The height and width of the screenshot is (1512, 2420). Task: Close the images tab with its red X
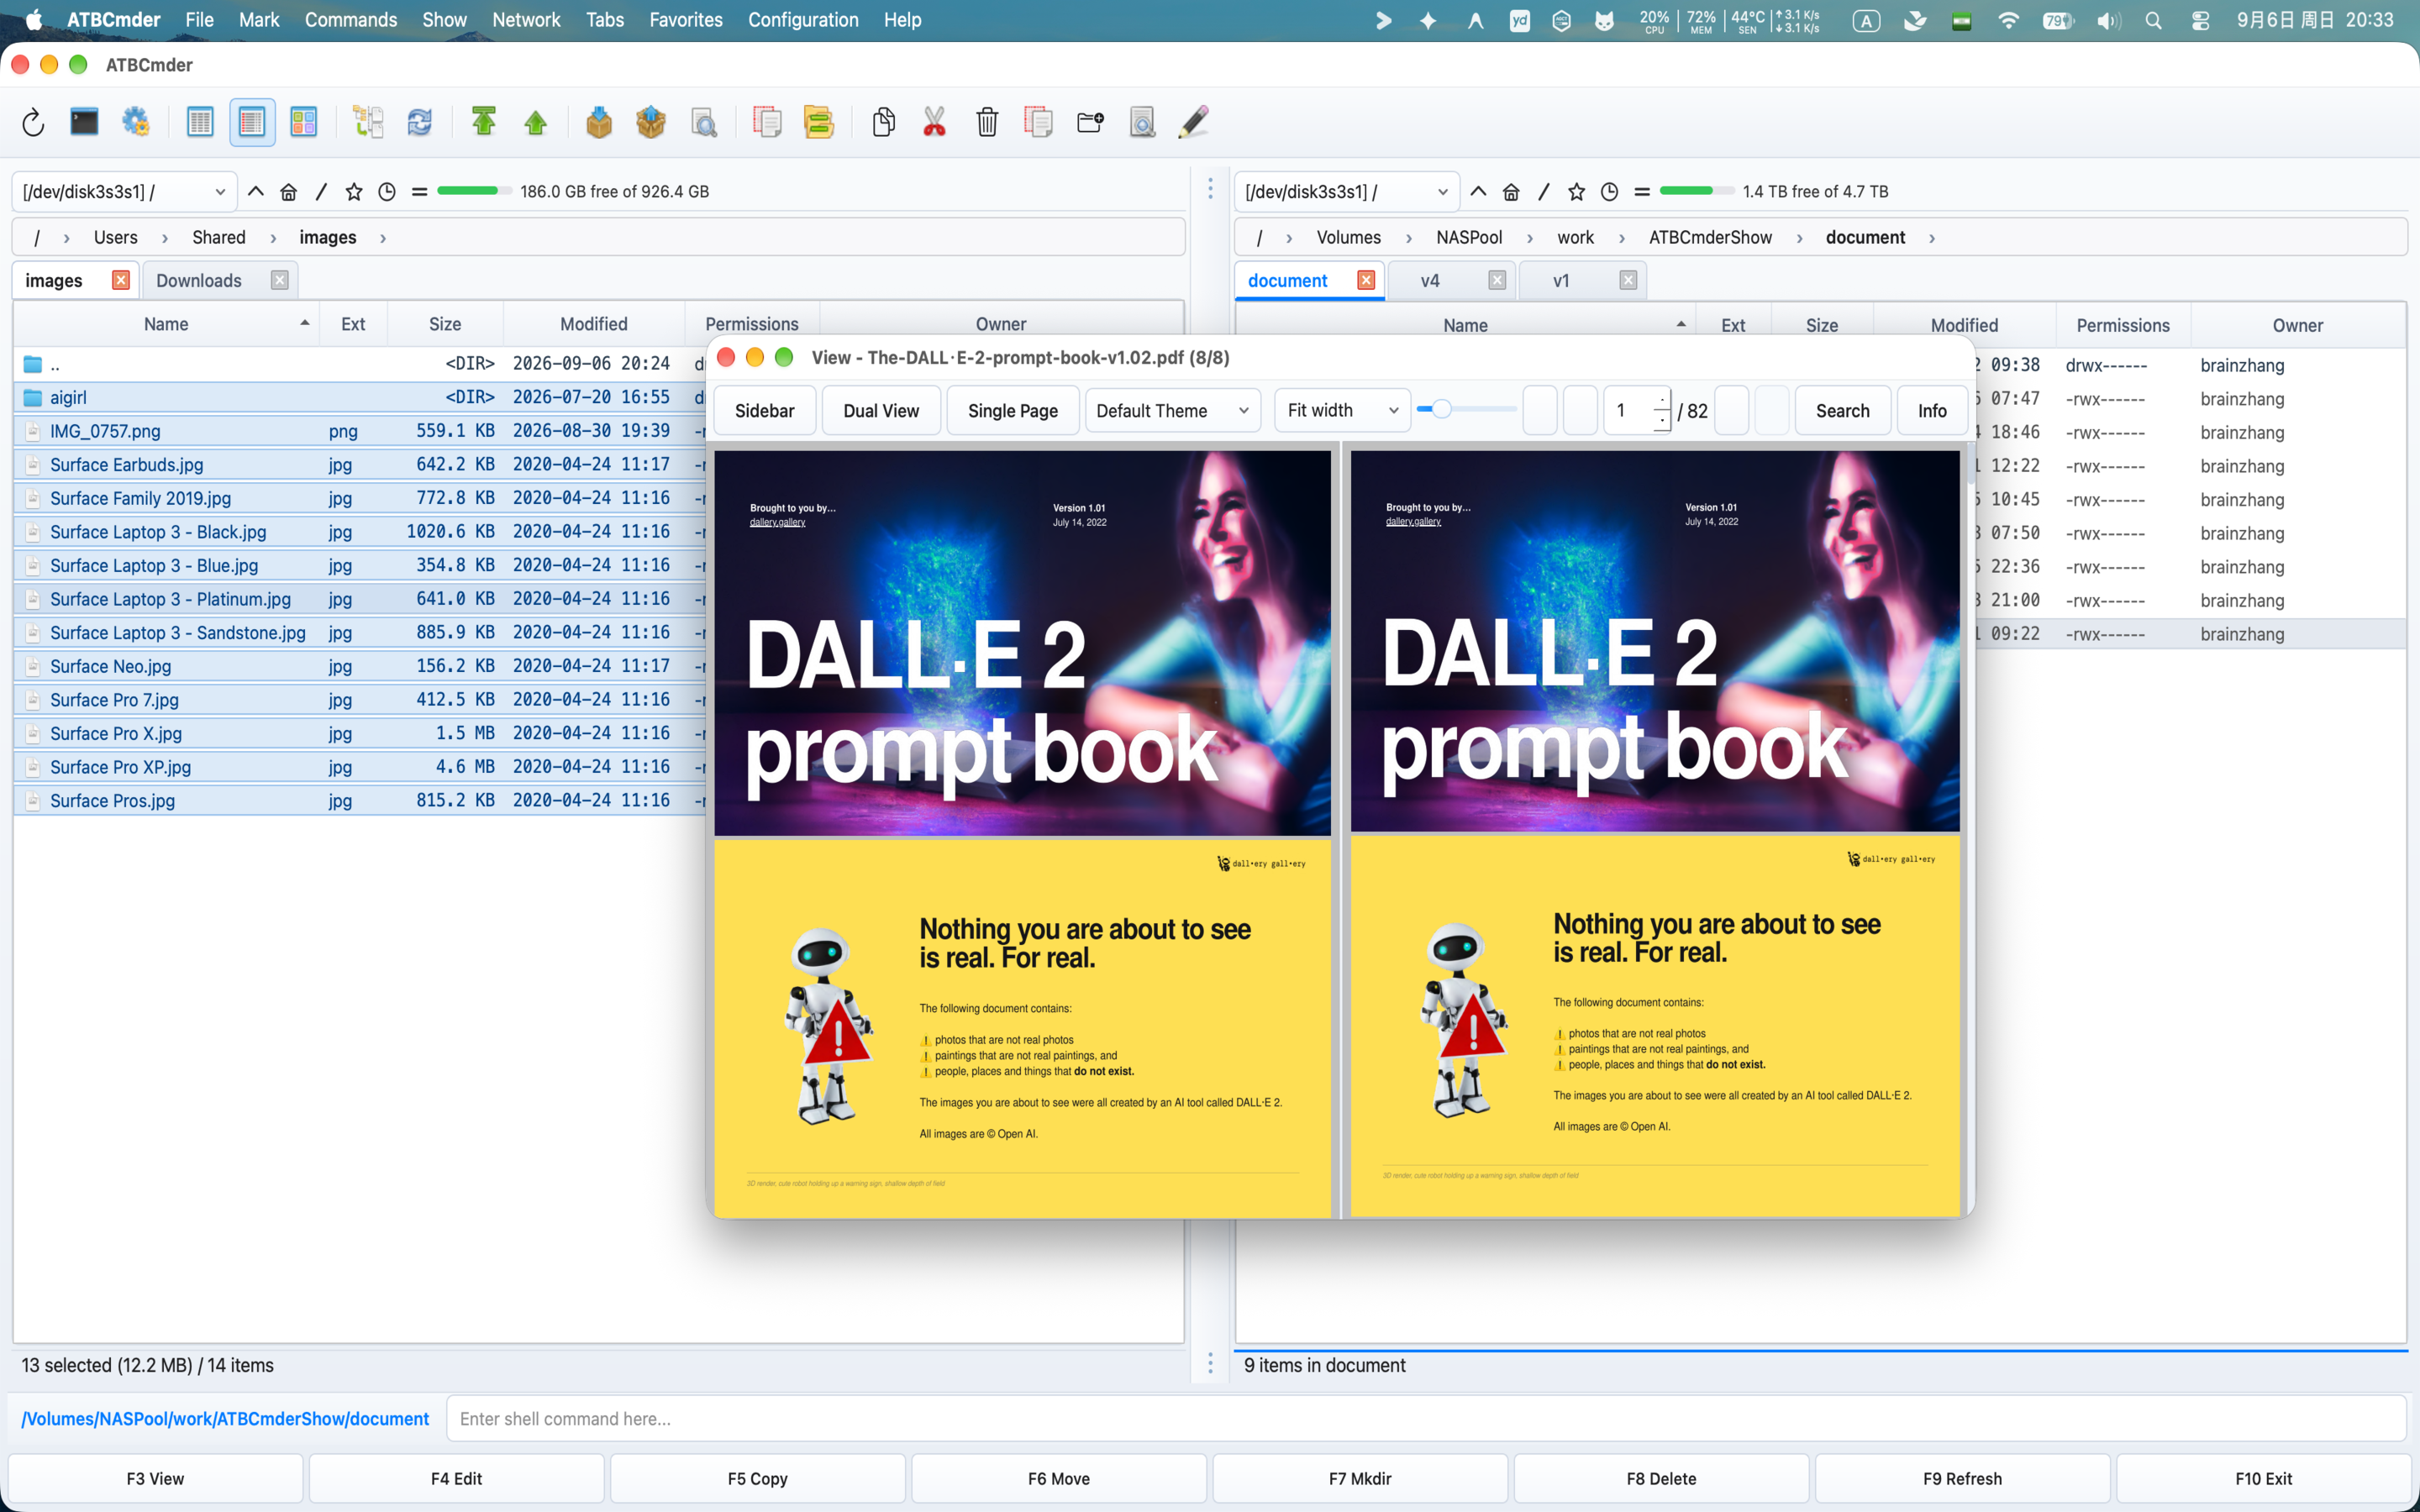pos(121,280)
